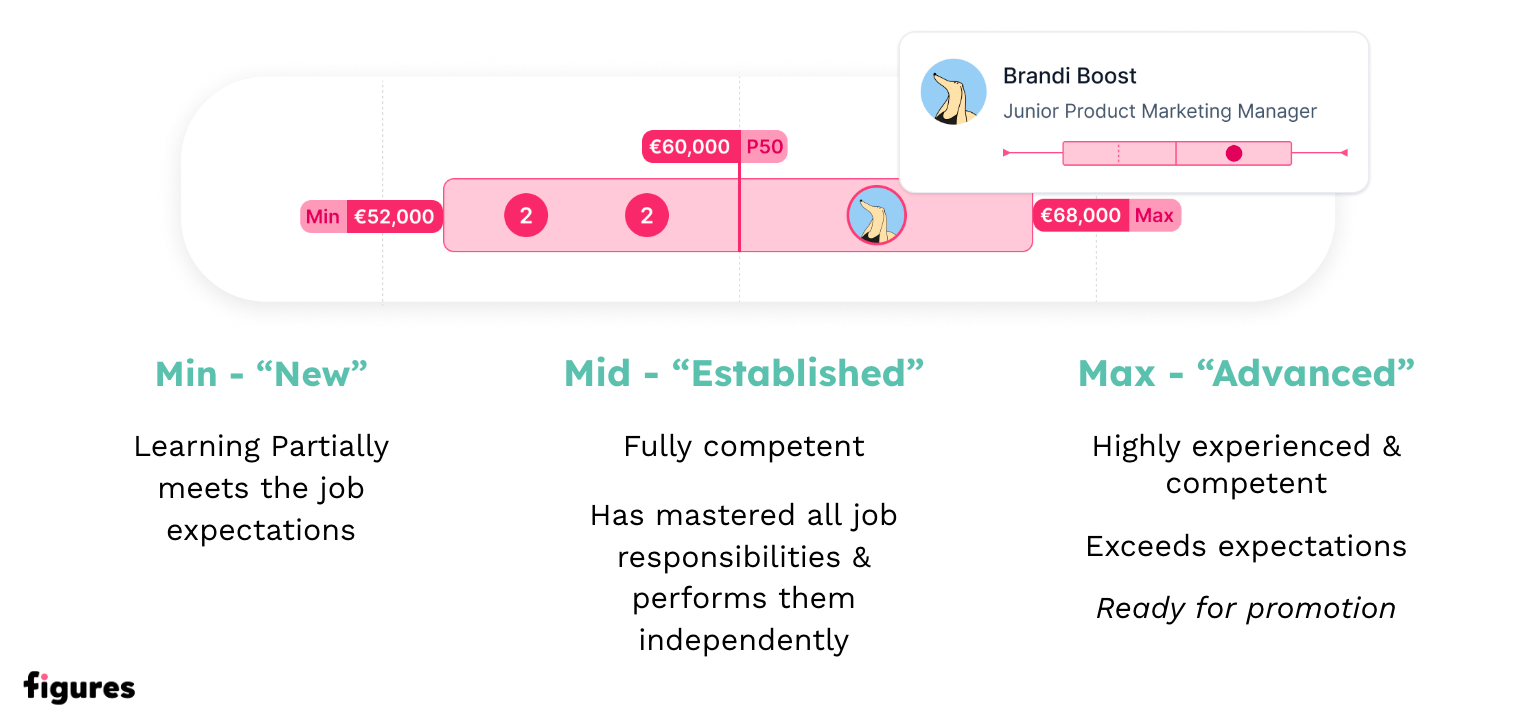Click the Mid - "Established" heading
Screen dimensions: 1524x722
744,373
